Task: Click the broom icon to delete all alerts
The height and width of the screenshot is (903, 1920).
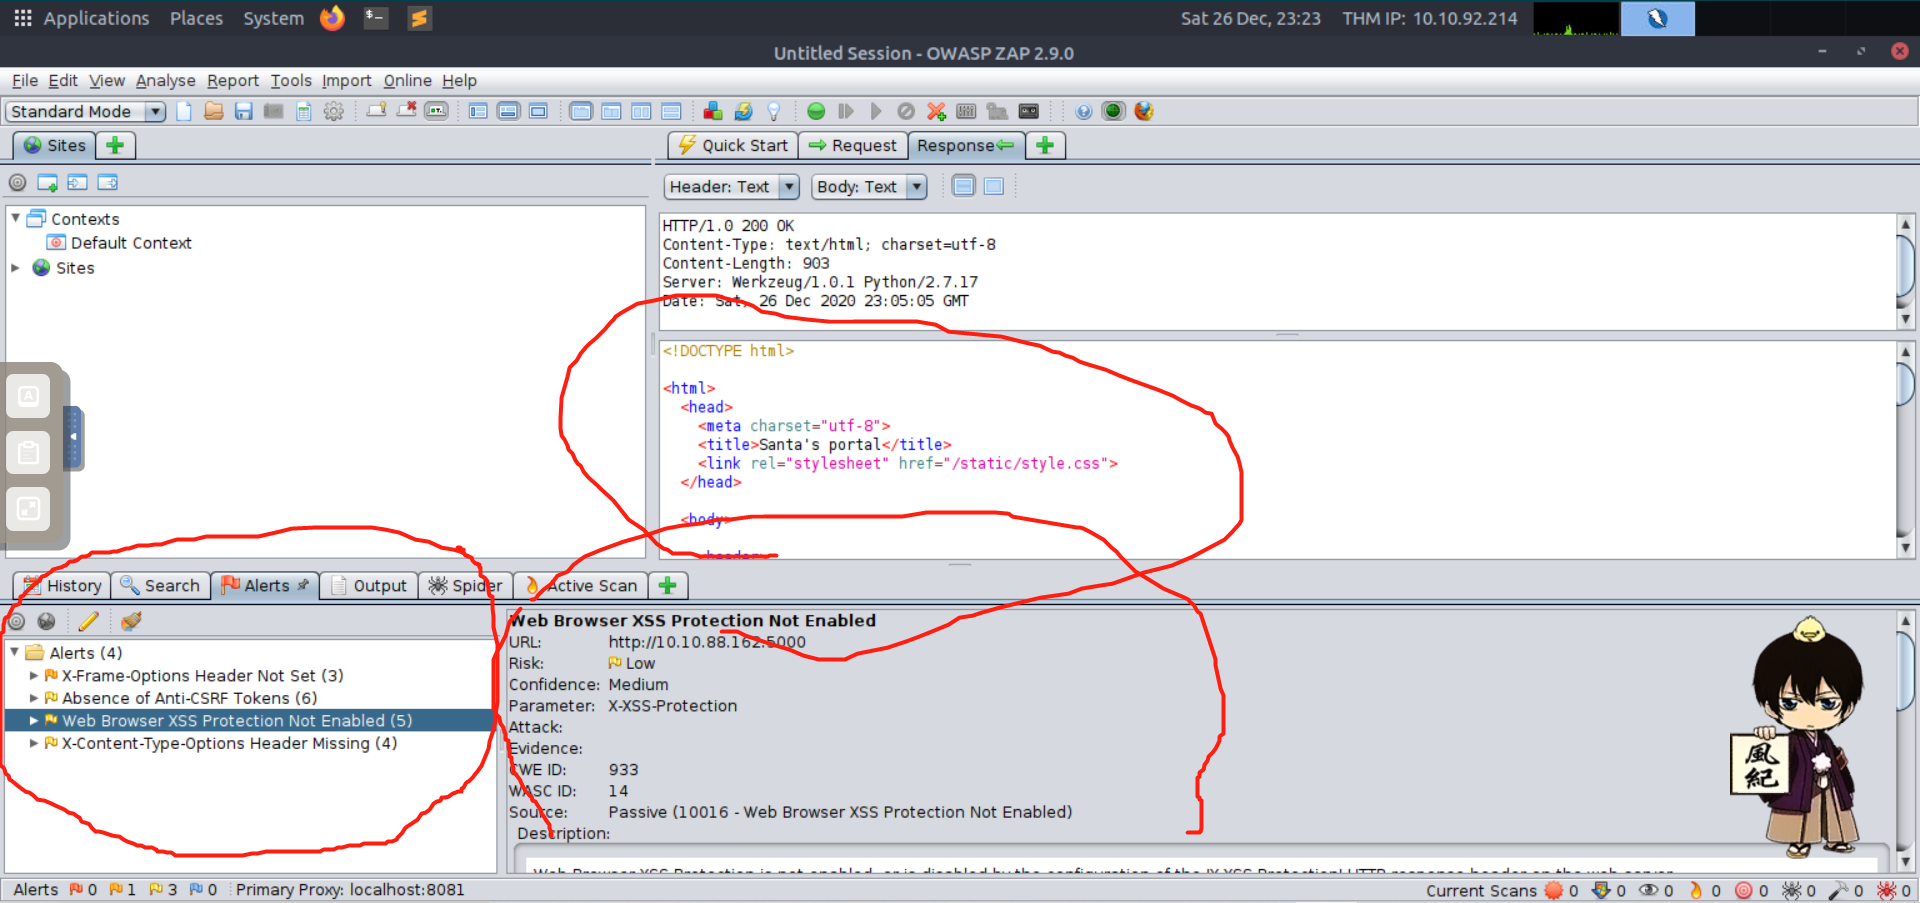Action: 131,621
